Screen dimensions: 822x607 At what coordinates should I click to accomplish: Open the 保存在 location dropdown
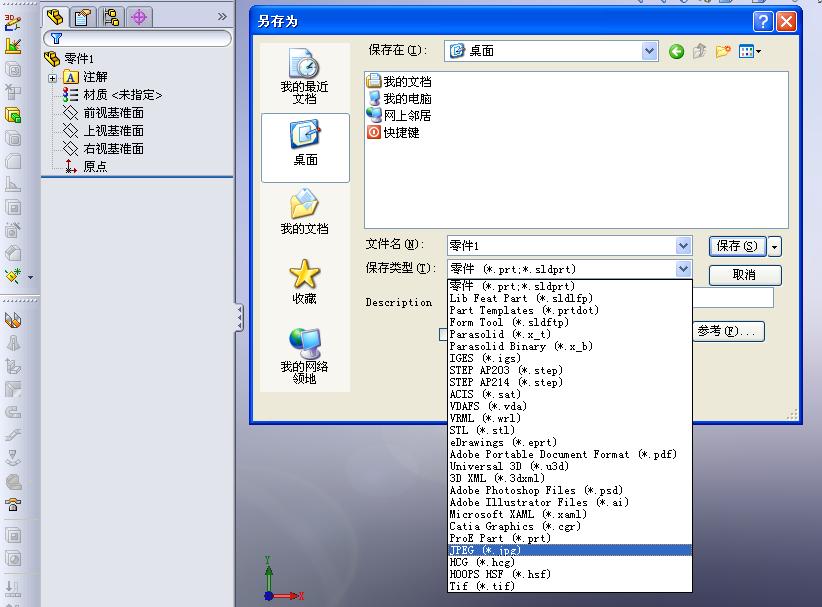coord(649,51)
